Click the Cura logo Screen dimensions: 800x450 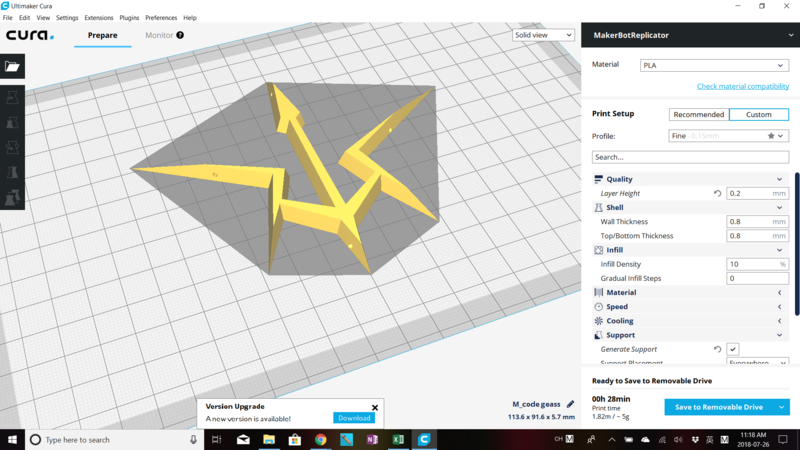pos(30,35)
